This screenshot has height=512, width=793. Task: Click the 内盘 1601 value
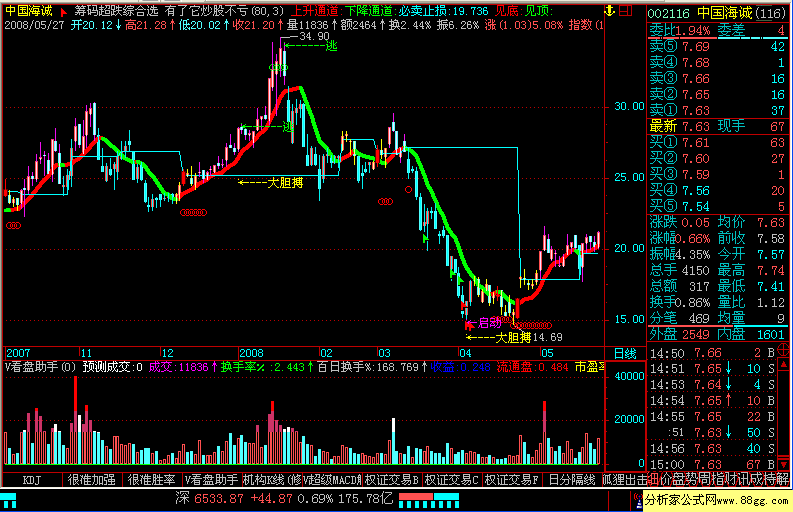pyautogui.click(x=770, y=334)
